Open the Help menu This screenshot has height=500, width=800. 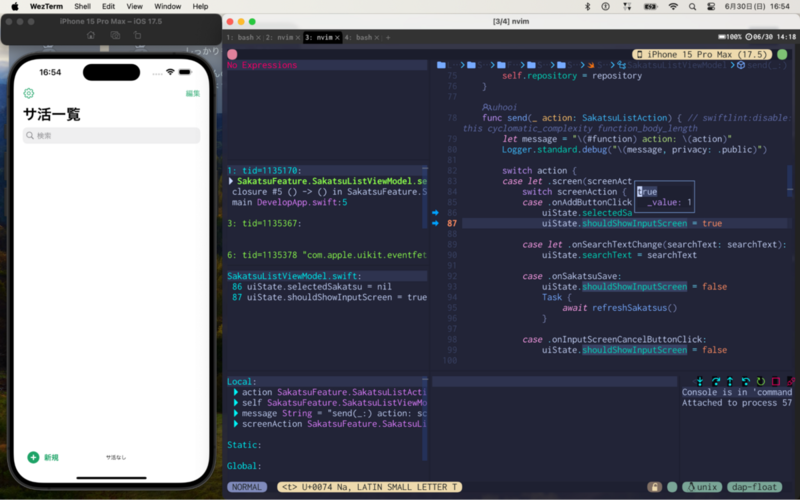click(200, 7)
